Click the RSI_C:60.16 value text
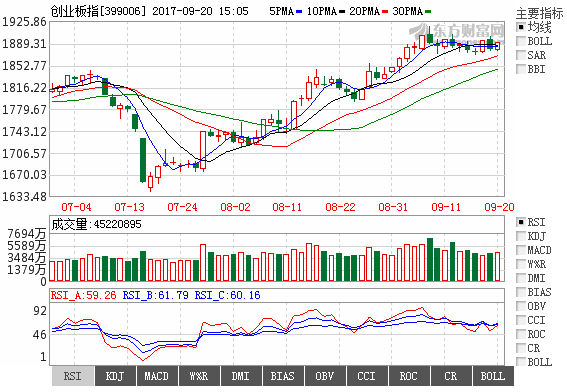This screenshot has width=567, height=392. (x=227, y=295)
